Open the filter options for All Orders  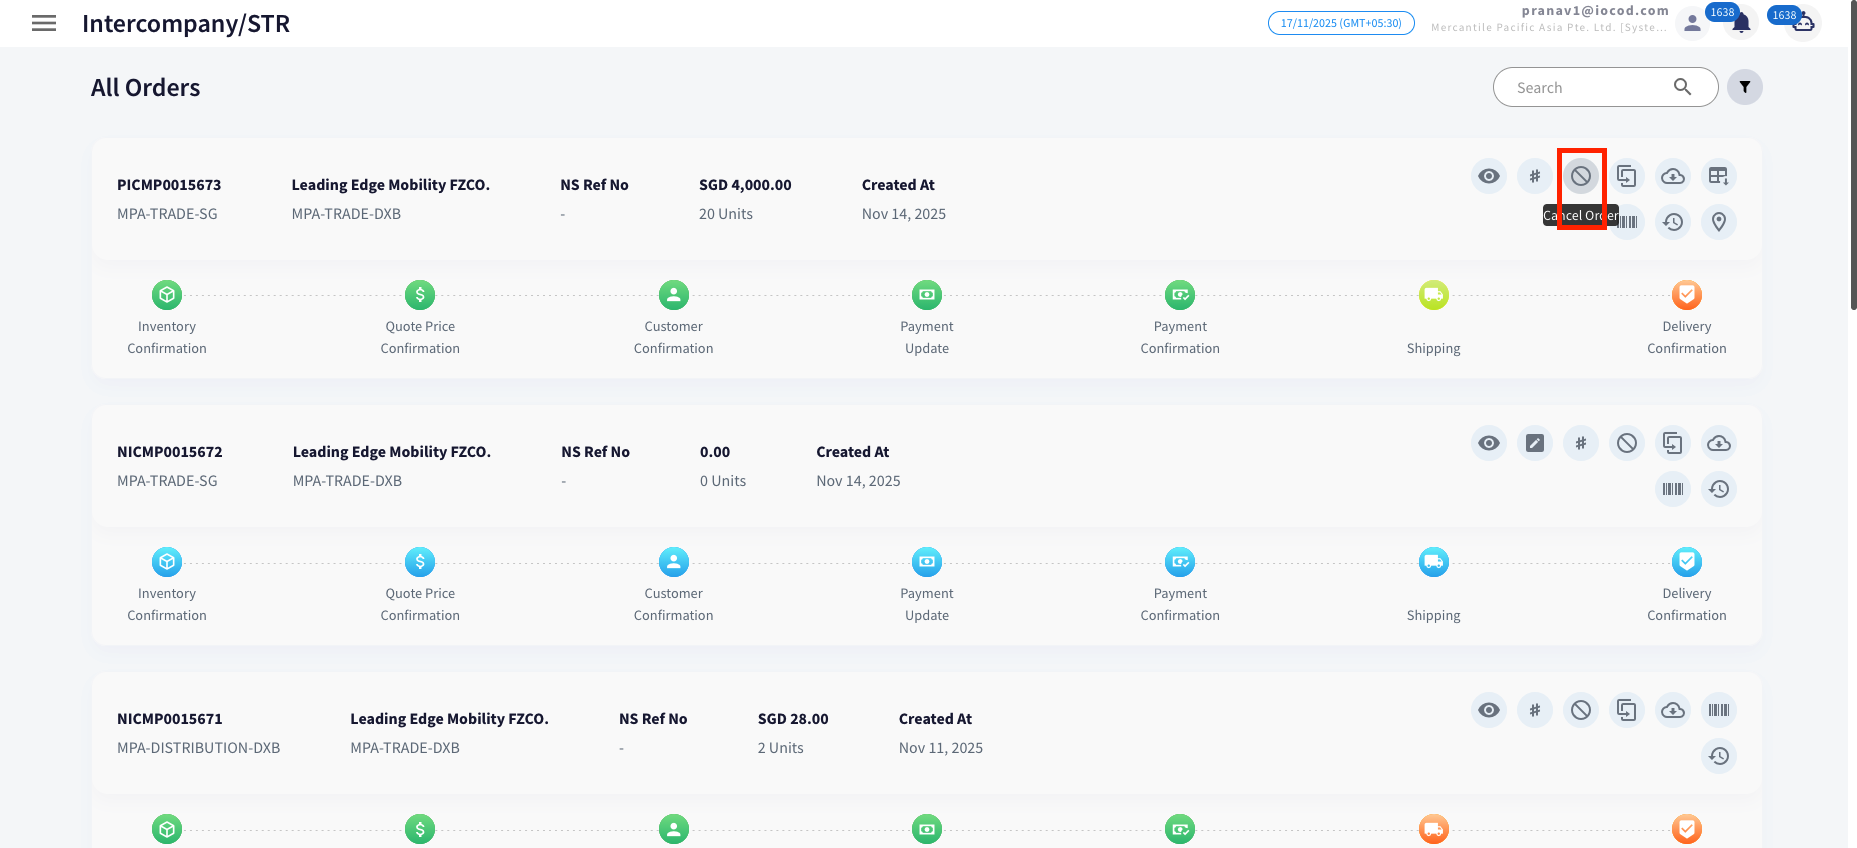click(x=1744, y=87)
